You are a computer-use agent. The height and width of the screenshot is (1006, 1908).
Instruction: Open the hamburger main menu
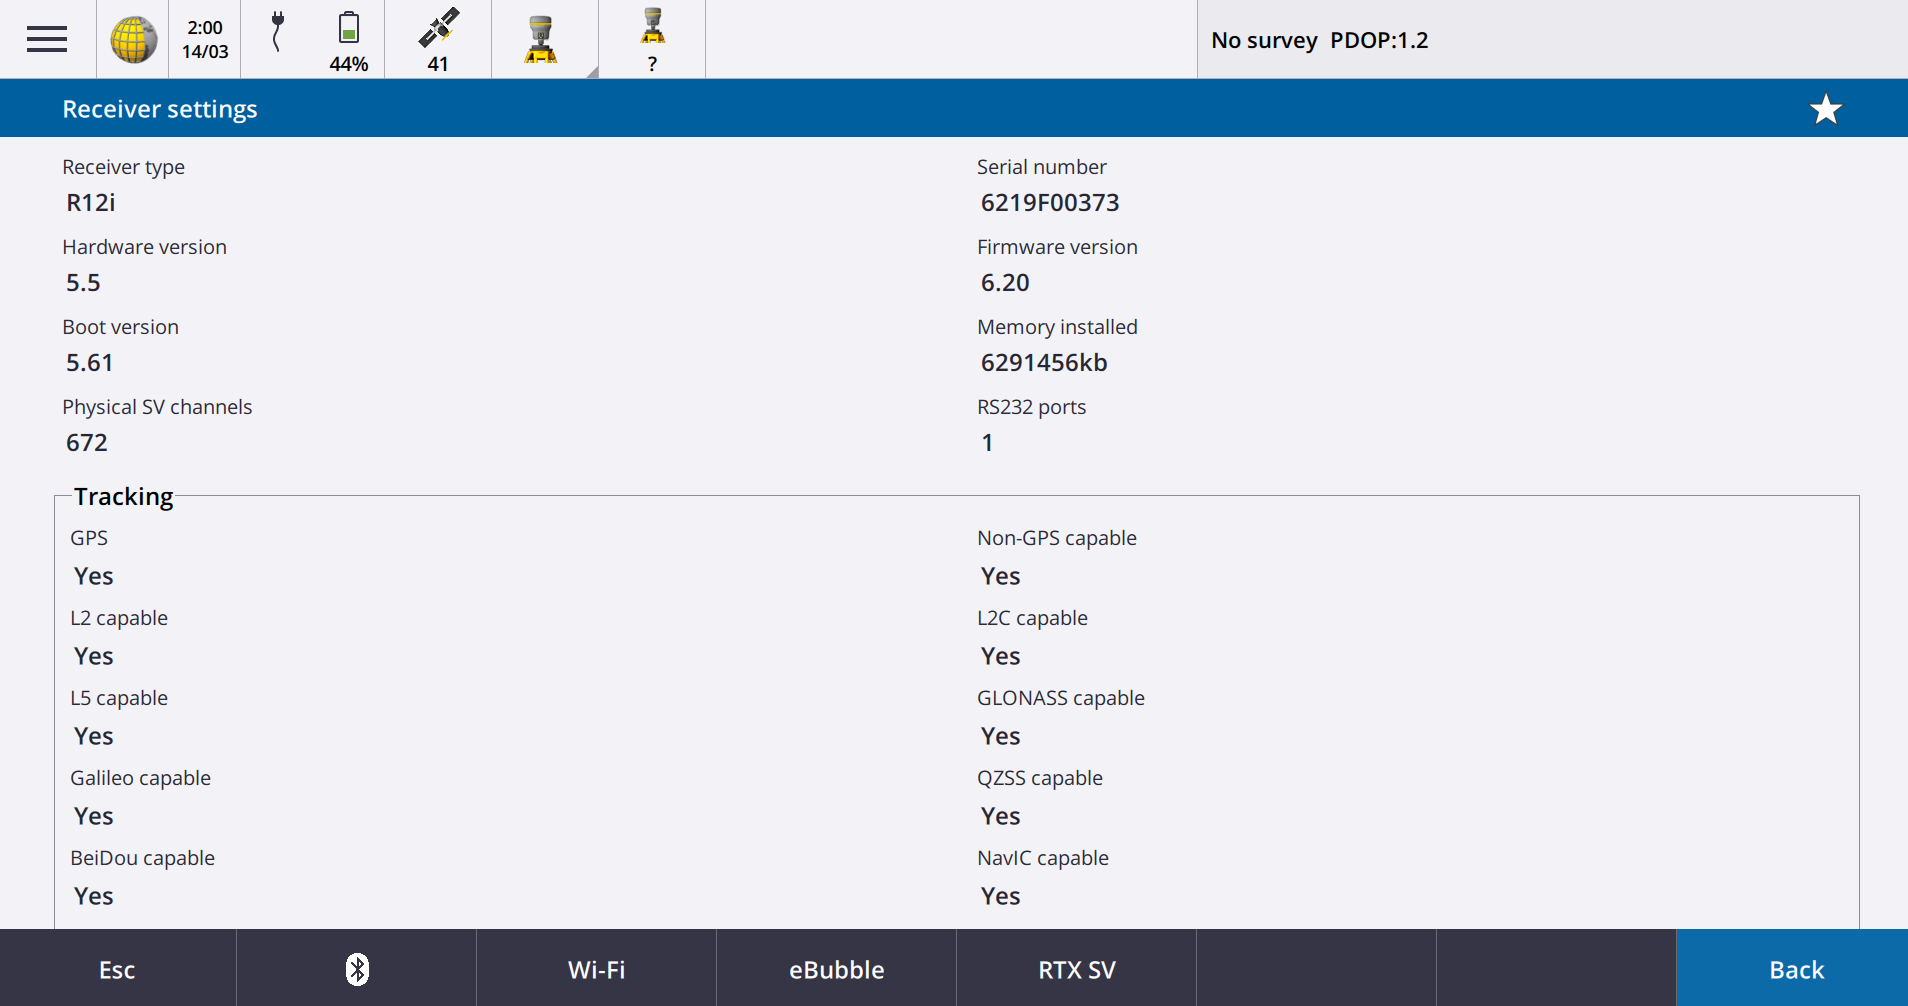pyautogui.click(x=47, y=39)
